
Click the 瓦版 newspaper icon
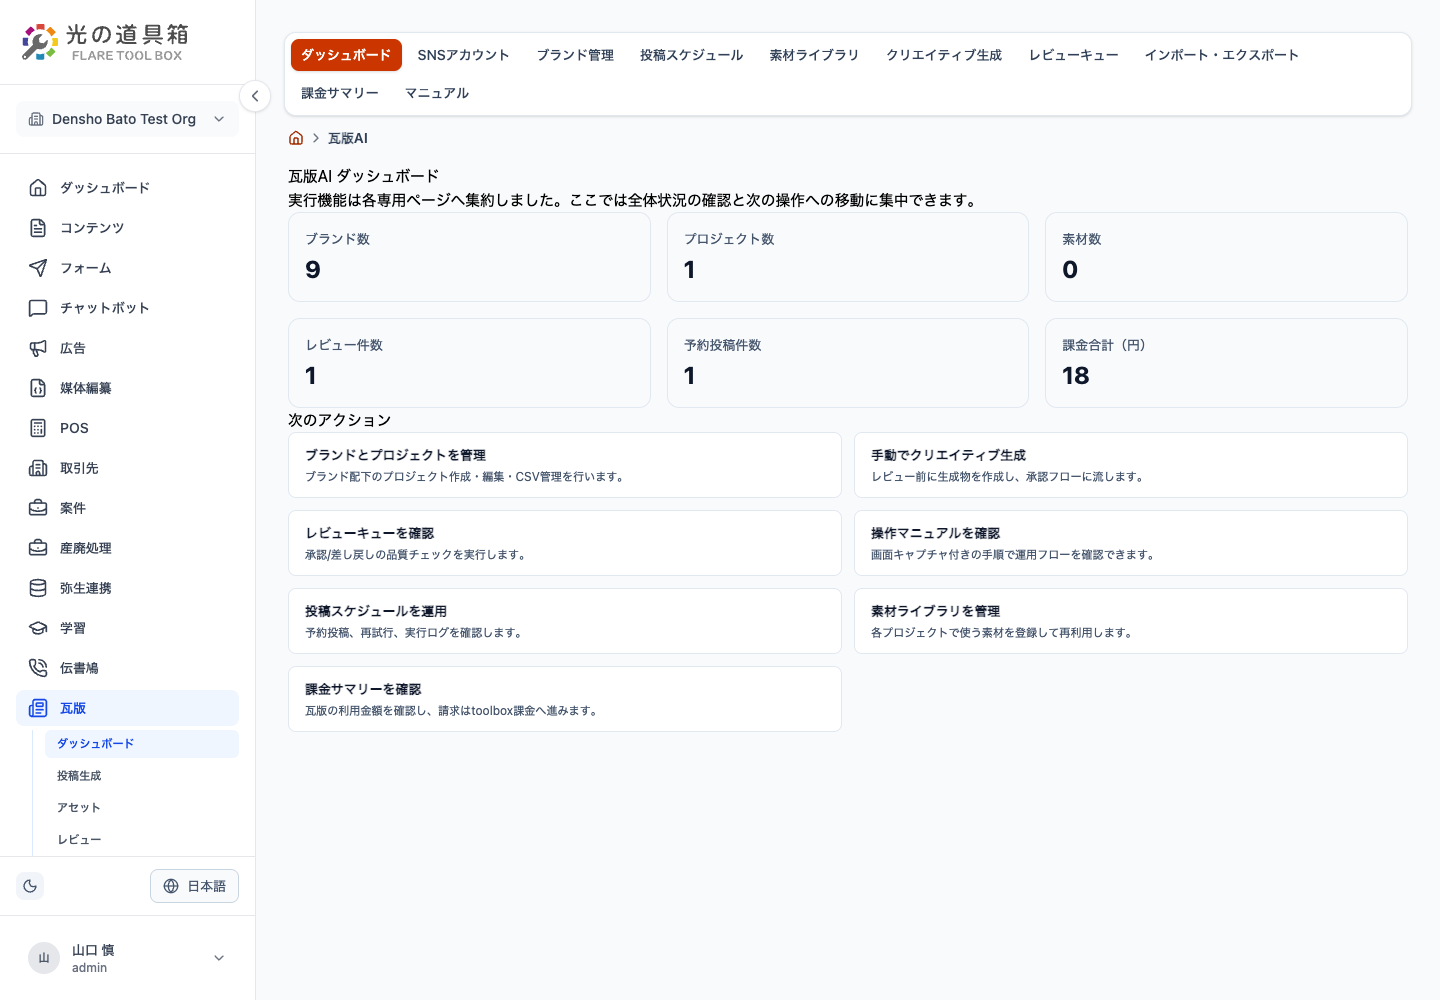38,708
